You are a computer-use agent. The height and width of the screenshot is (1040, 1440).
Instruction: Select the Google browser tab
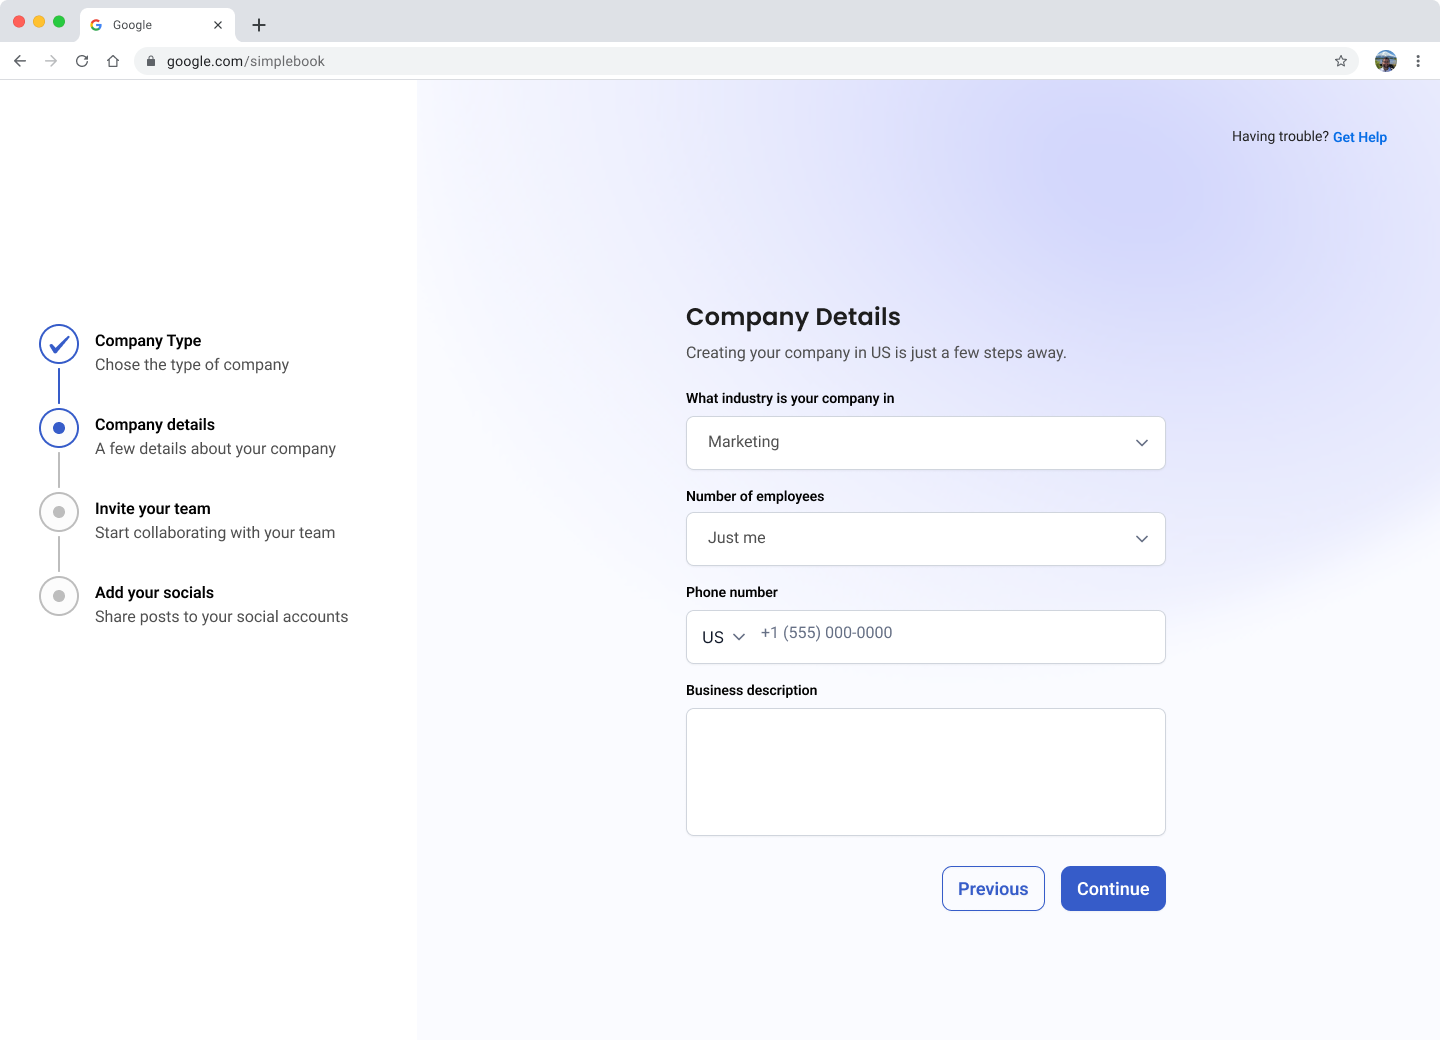[157, 25]
